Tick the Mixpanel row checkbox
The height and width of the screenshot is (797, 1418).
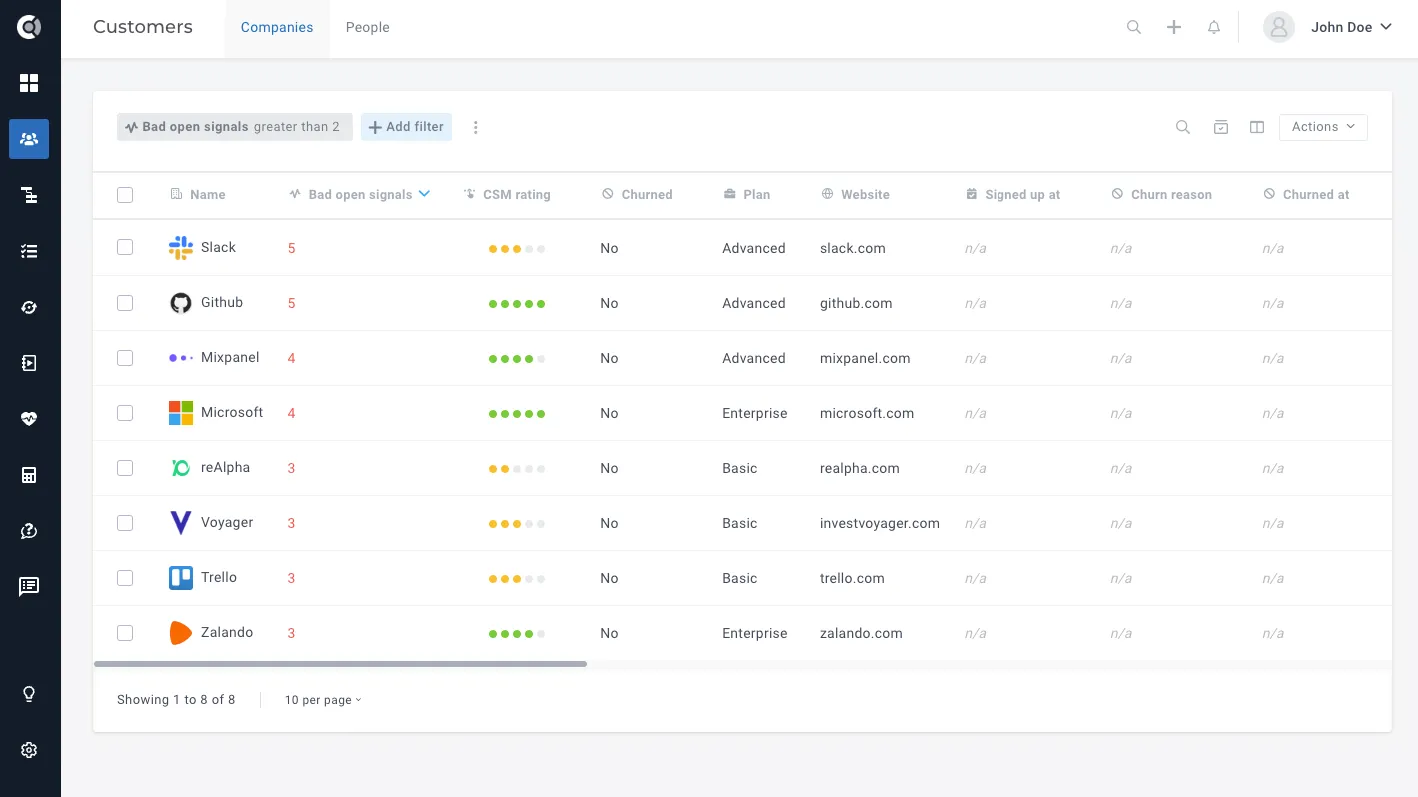(125, 357)
